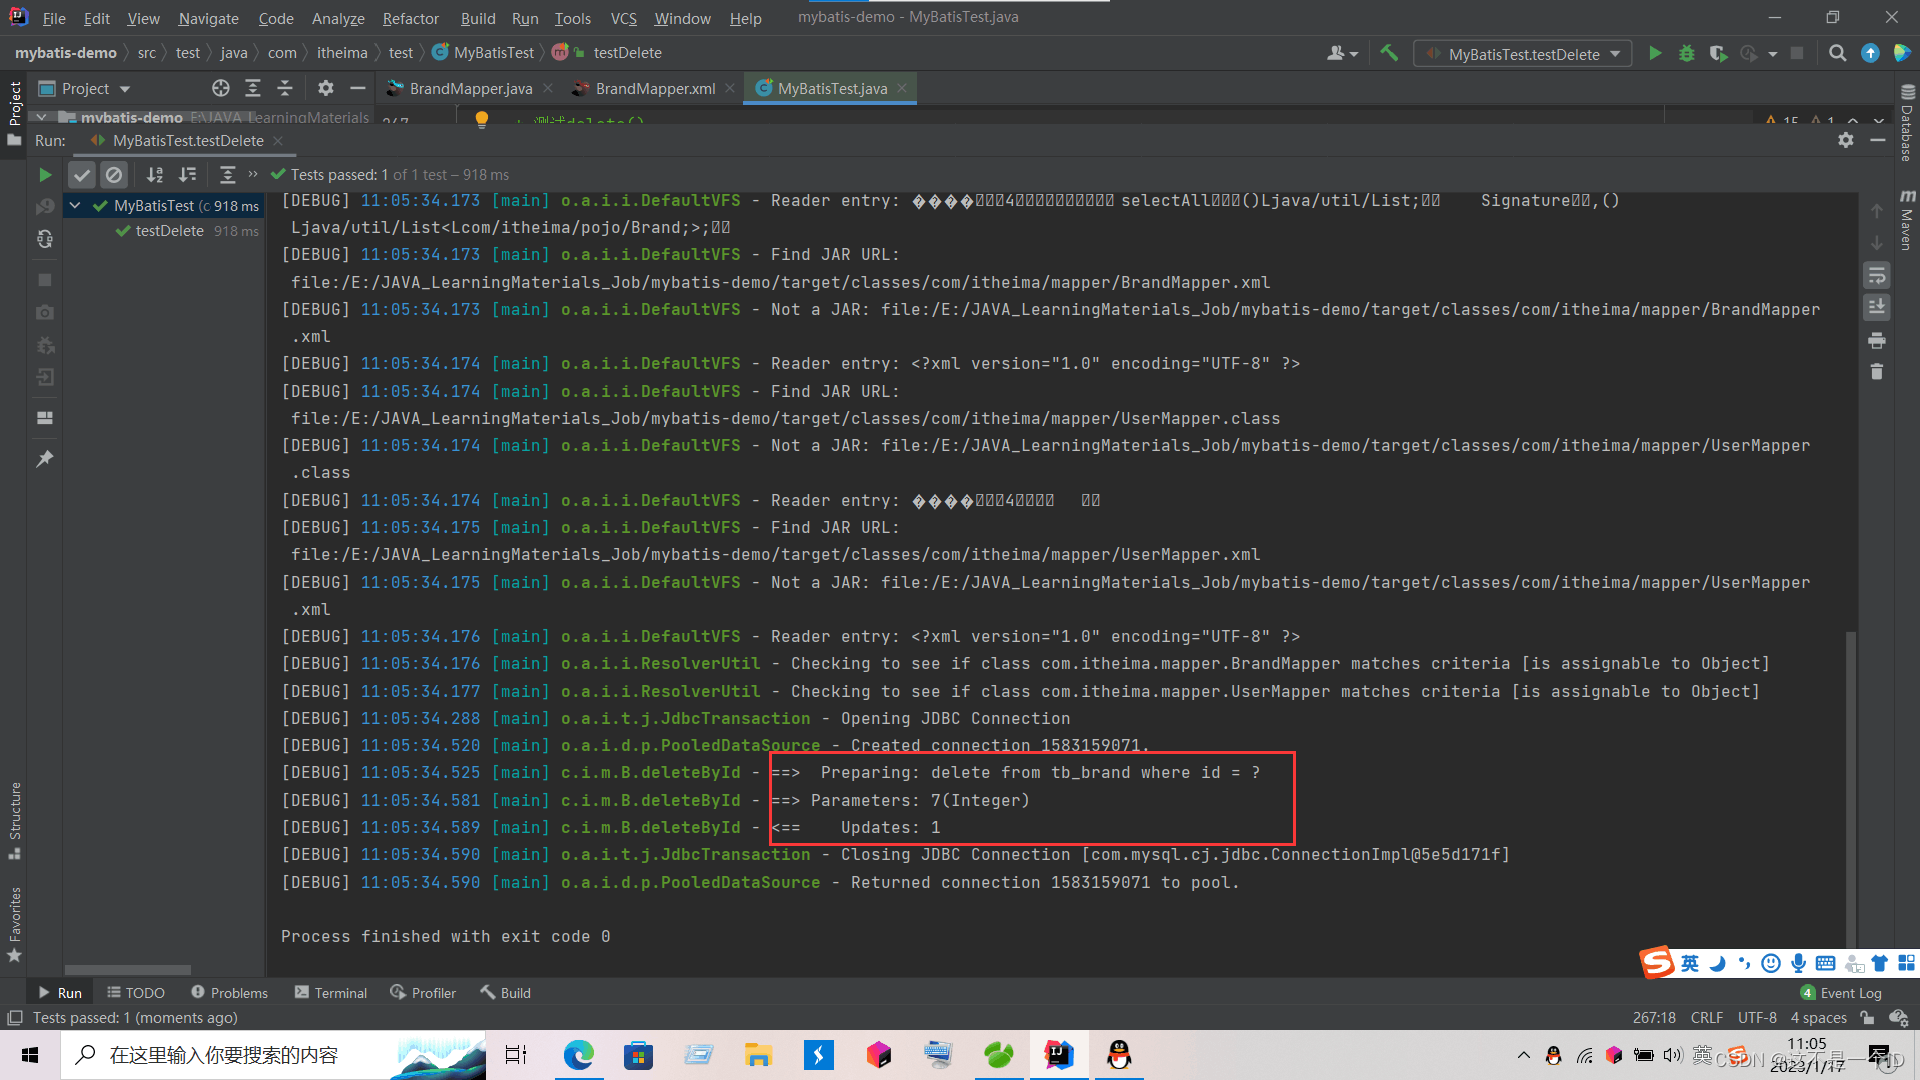Viewport: 1920px width, 1080px height.
Task: Toggle auto-test rerun icon in Run sidebar
Action: (45, 239)
